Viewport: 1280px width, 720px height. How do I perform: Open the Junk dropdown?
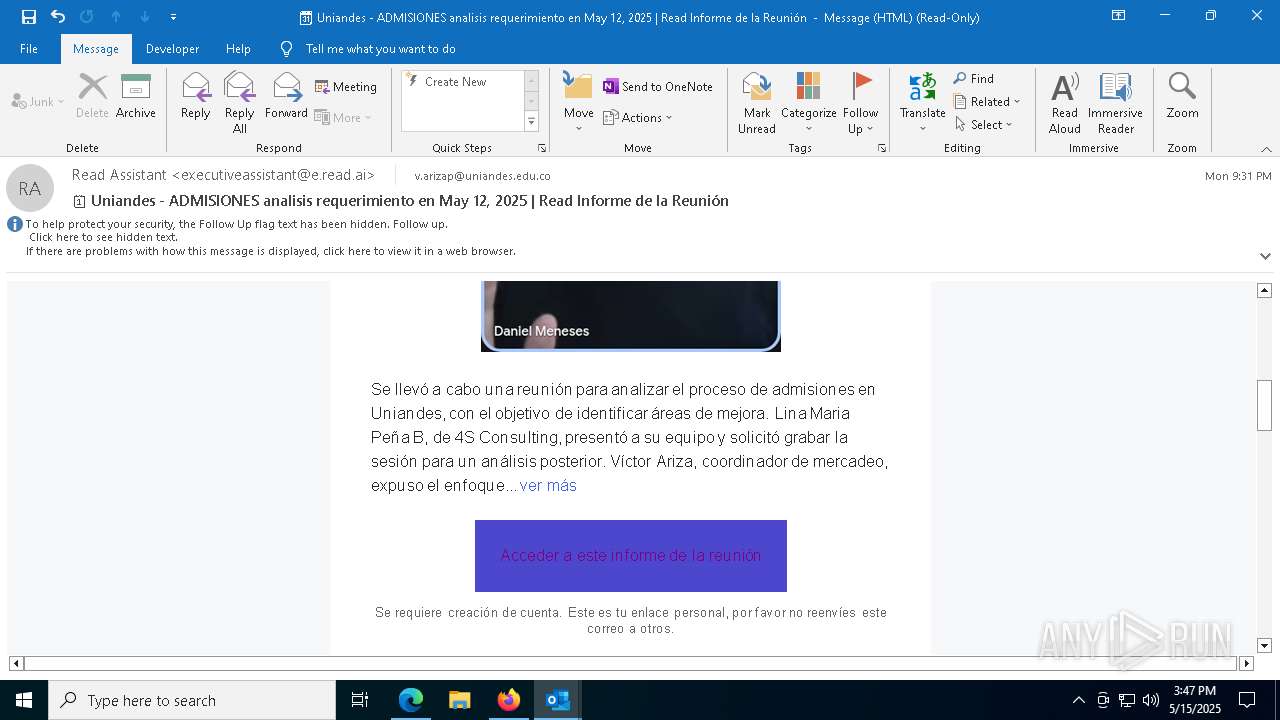38,101
